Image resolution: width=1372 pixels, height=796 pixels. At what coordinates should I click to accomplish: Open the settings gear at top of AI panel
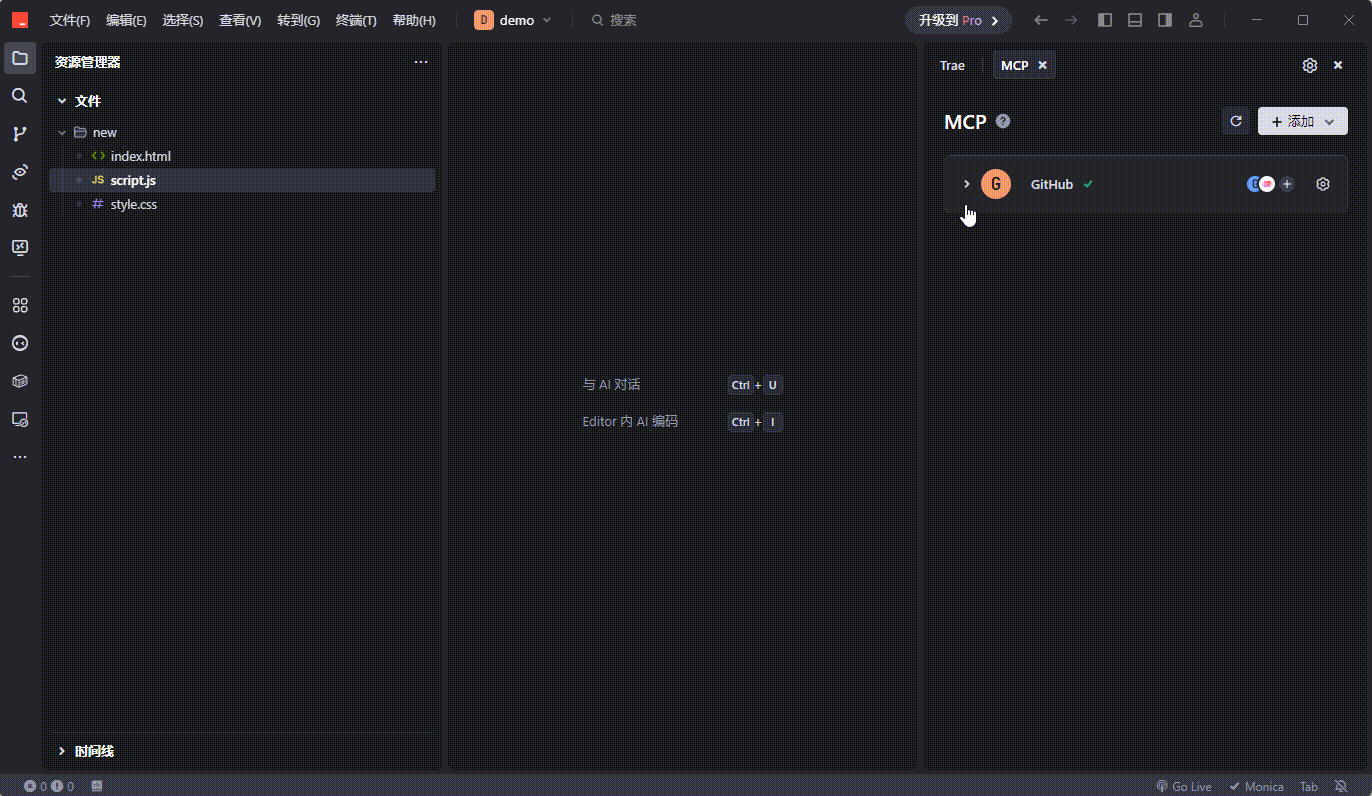click(1310, 64)
